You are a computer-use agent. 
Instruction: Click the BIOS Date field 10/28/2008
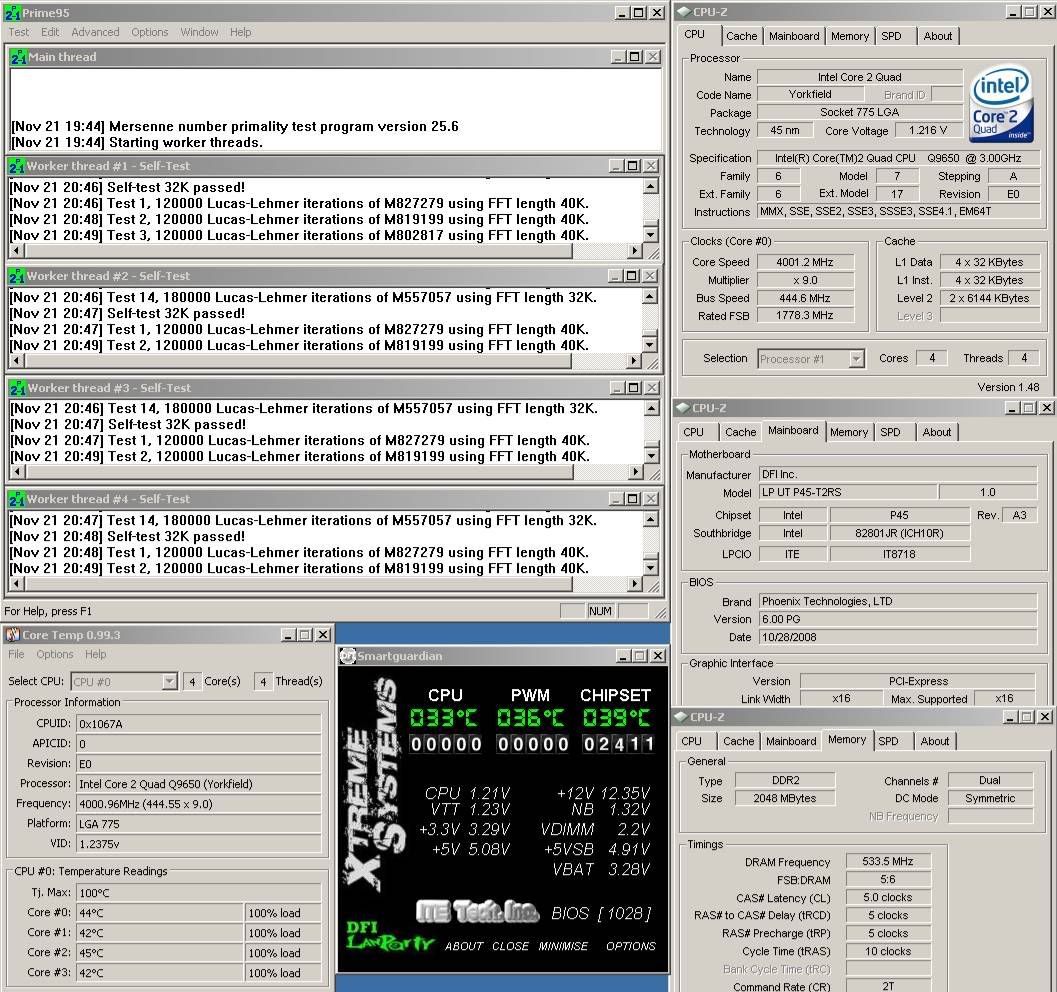(x=897, y=637)
